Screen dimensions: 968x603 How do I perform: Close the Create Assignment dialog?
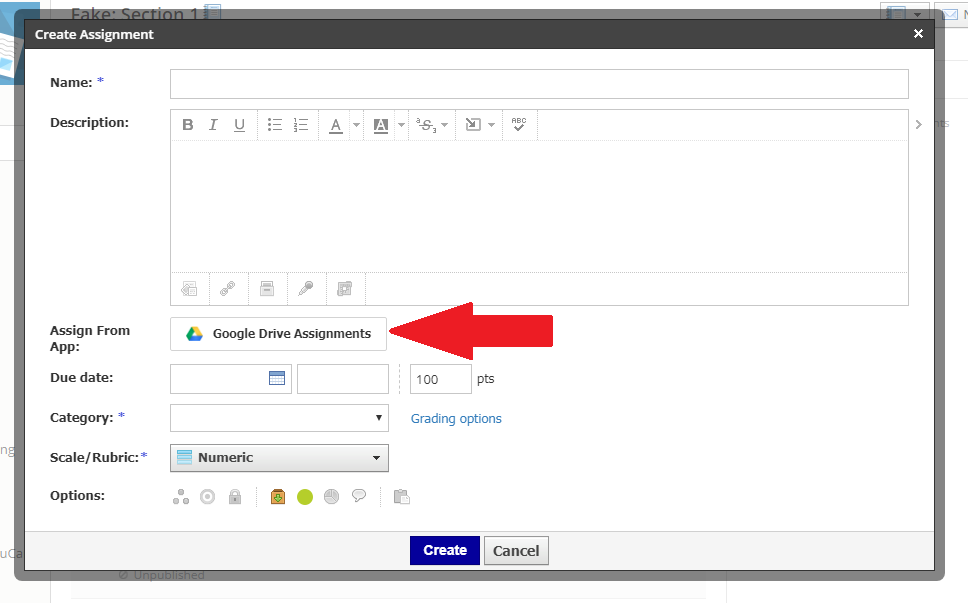coord(919,34)
